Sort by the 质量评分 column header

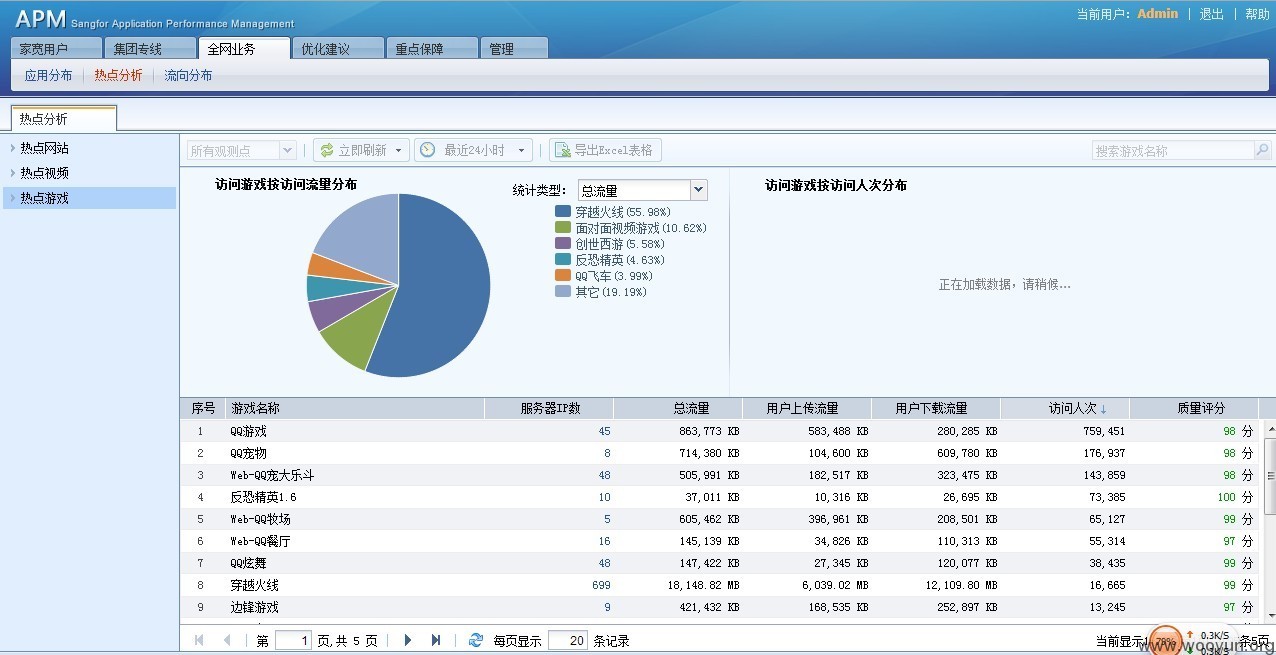(x=1194, y=408)
